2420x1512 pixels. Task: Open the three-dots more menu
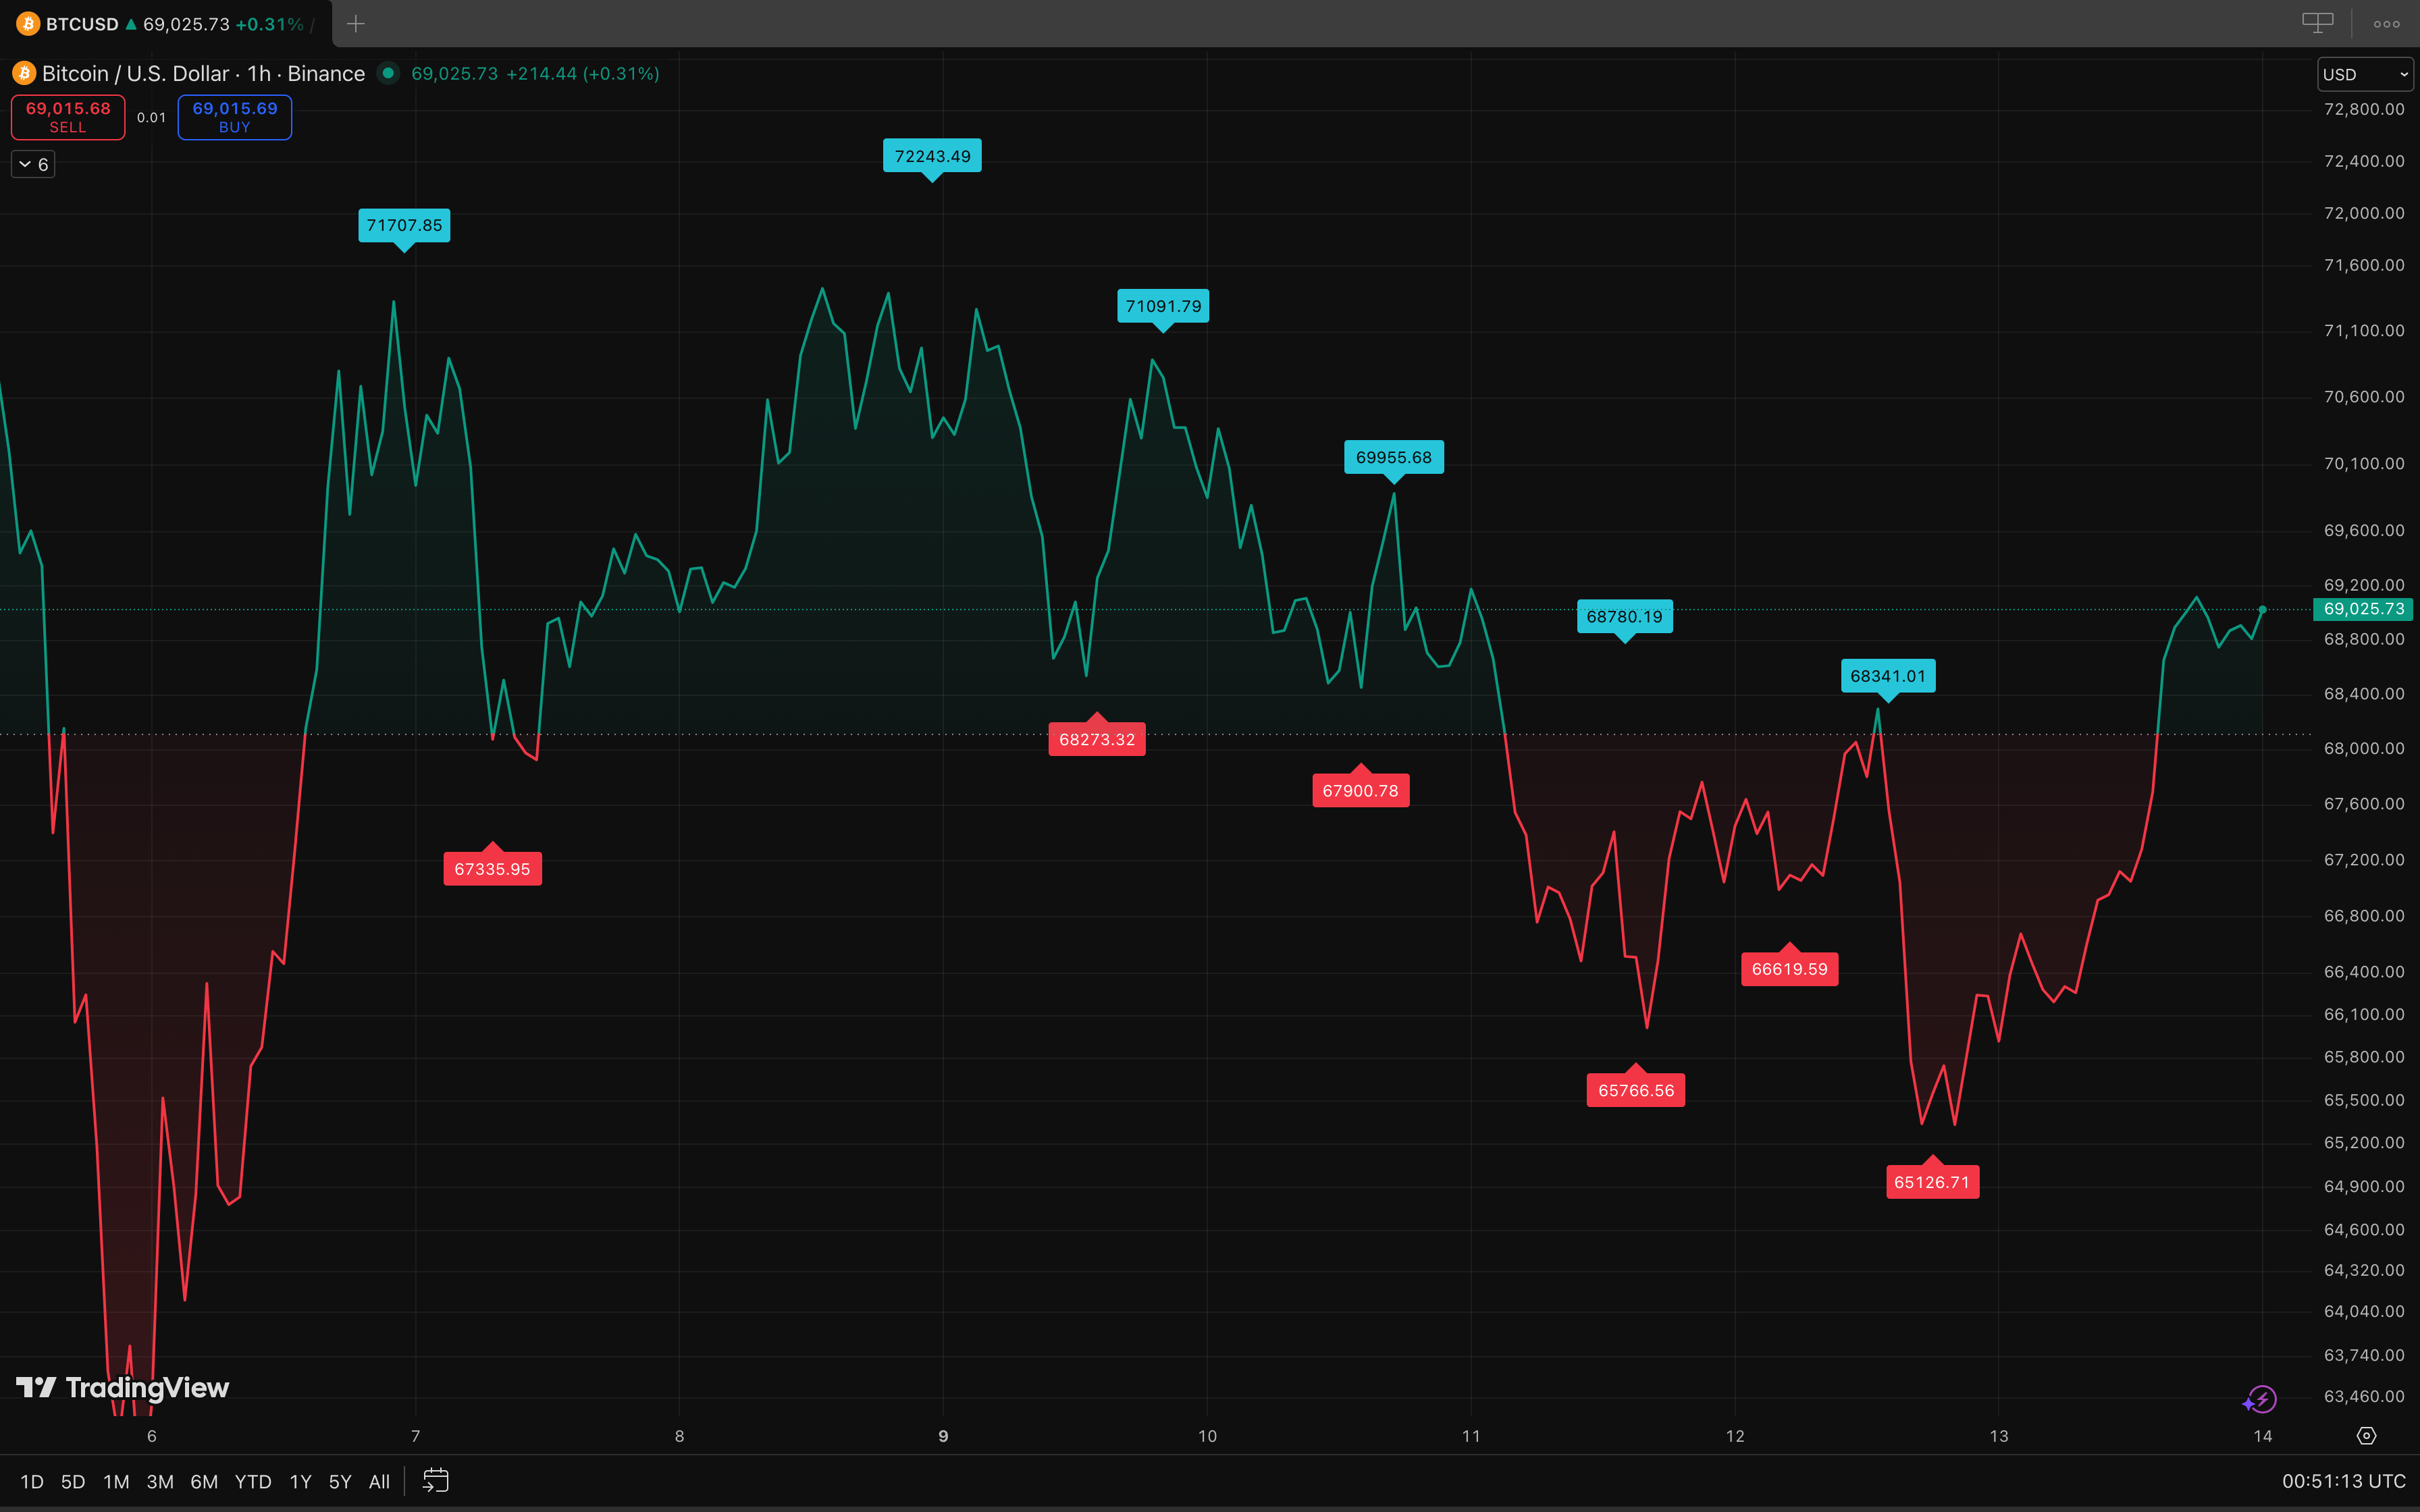(x=2386, y=23)
